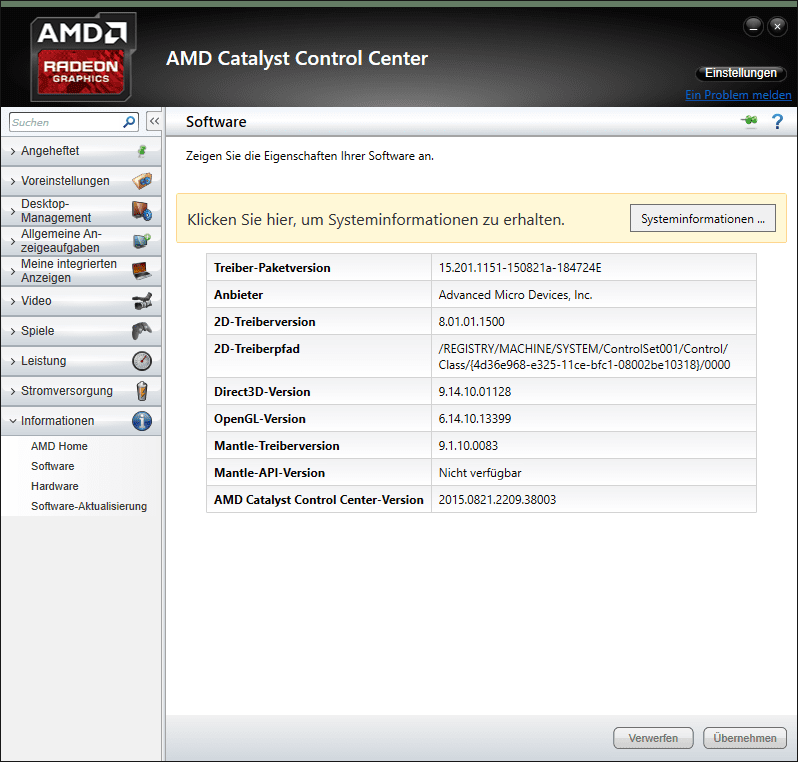
Task: Click the green pin icon in the Software header
Action: tap(750, 121)
